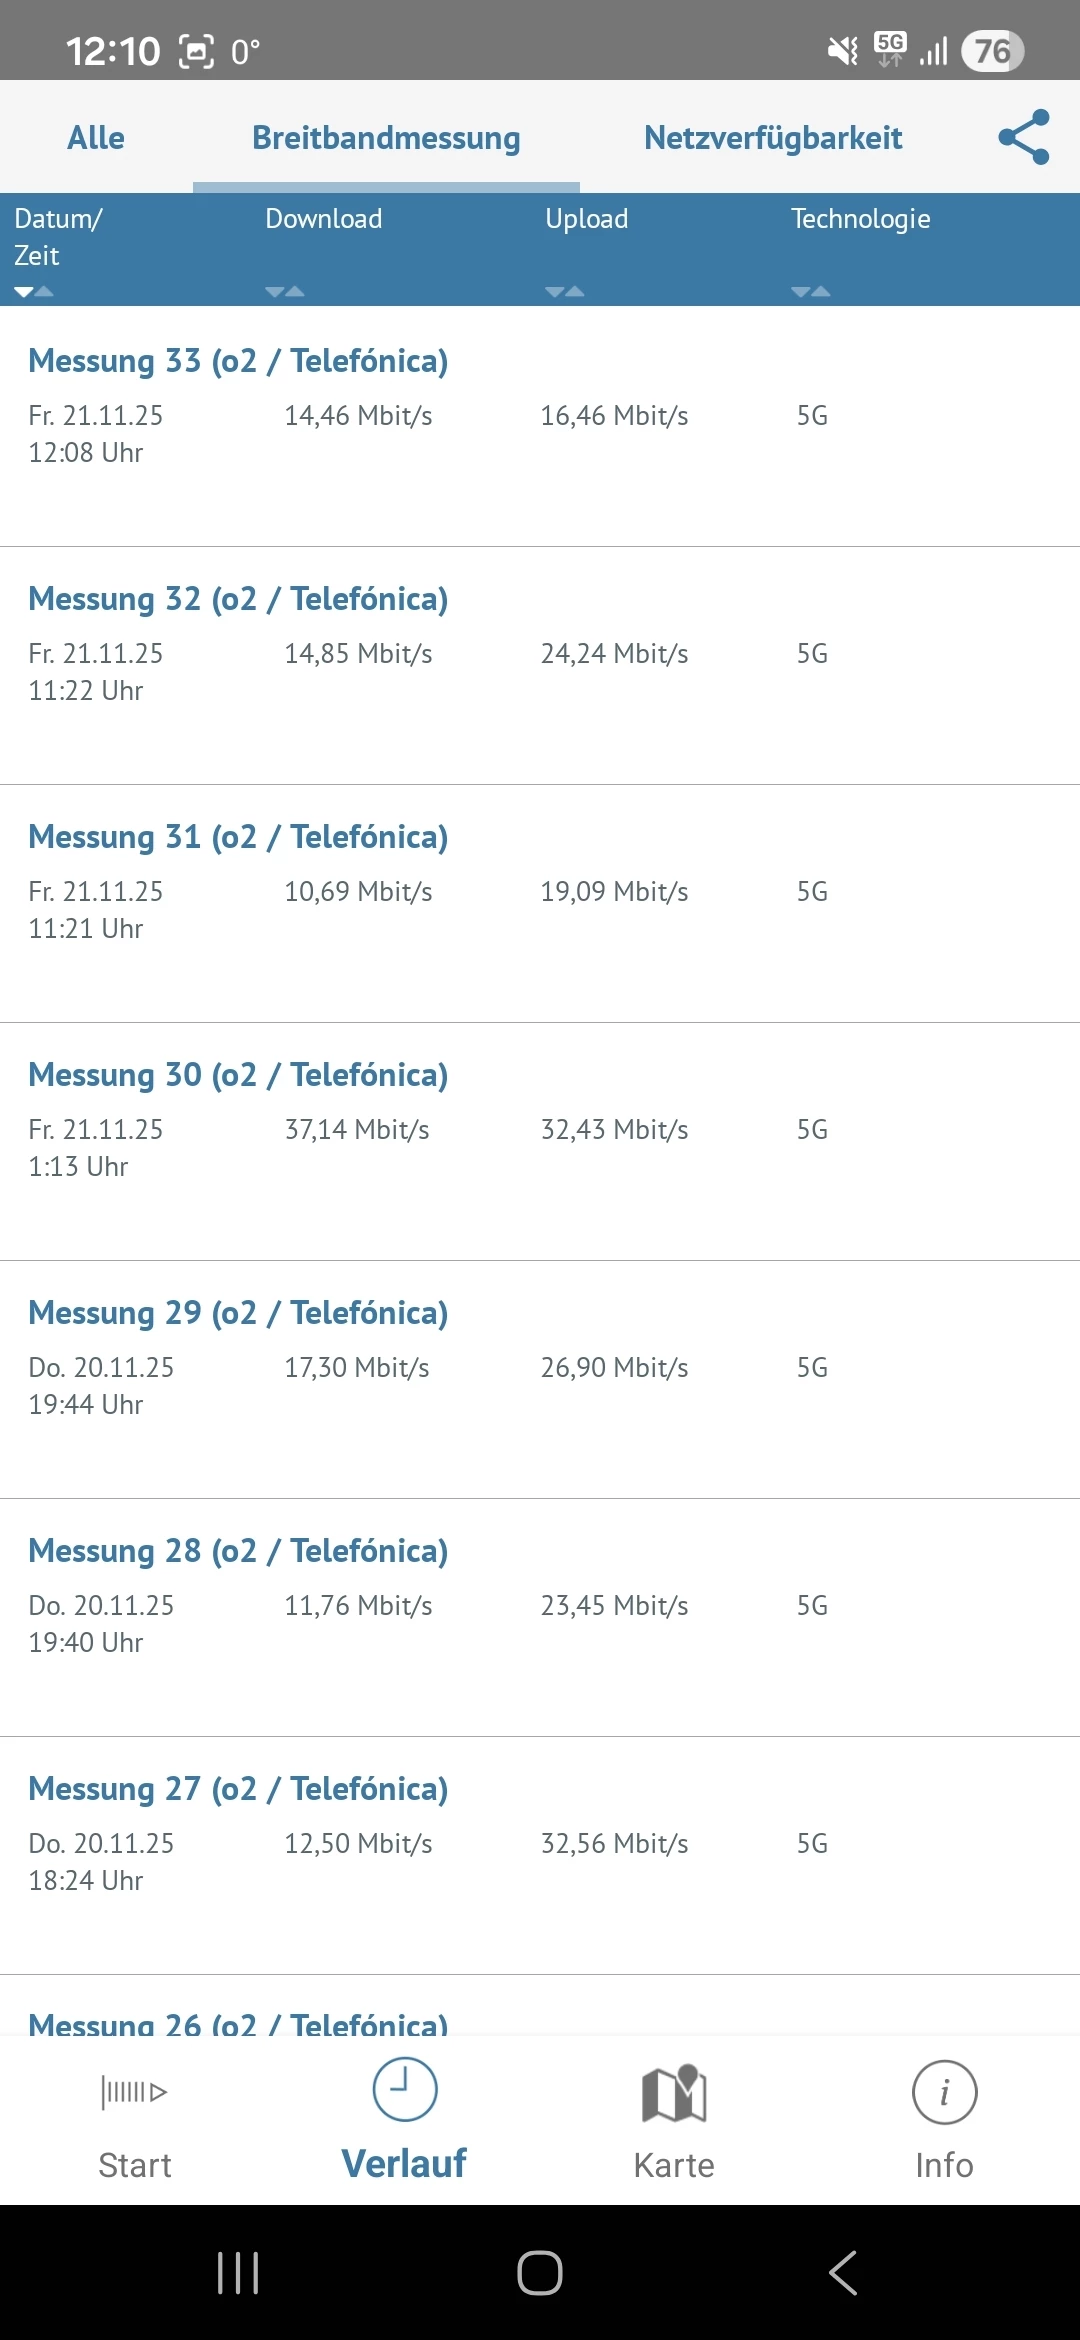Tap the Android back navigation arrow

tap(843, 2272)
